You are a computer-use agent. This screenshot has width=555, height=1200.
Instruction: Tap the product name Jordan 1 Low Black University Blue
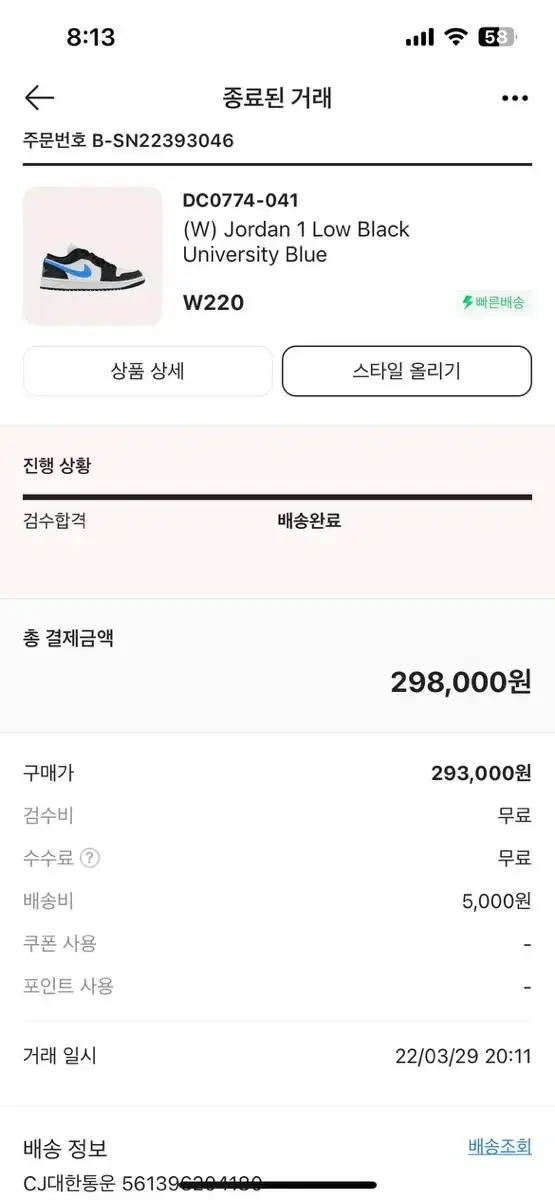coord(296,242)
